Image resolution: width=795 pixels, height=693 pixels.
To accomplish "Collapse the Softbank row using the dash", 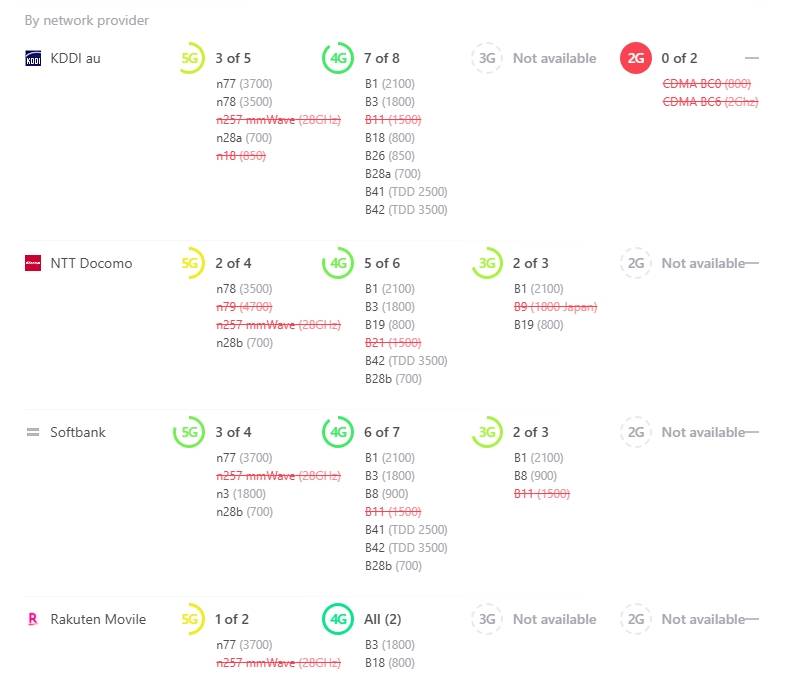I will pyautogui.click(x=752, y=432).
